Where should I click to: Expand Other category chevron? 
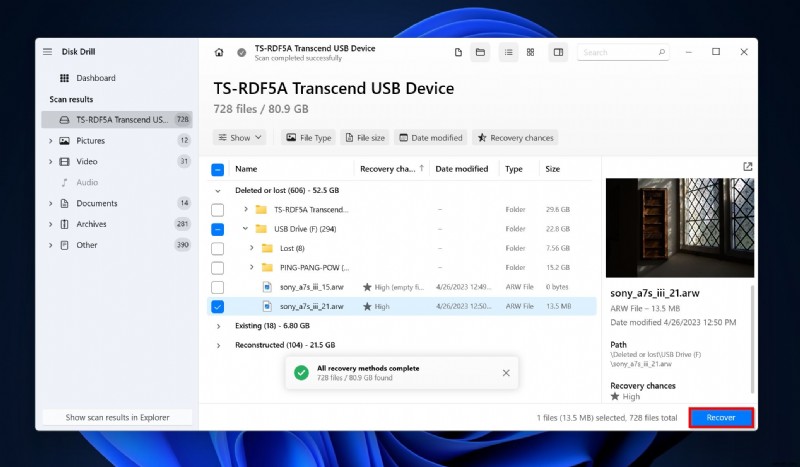coord(50,245)
